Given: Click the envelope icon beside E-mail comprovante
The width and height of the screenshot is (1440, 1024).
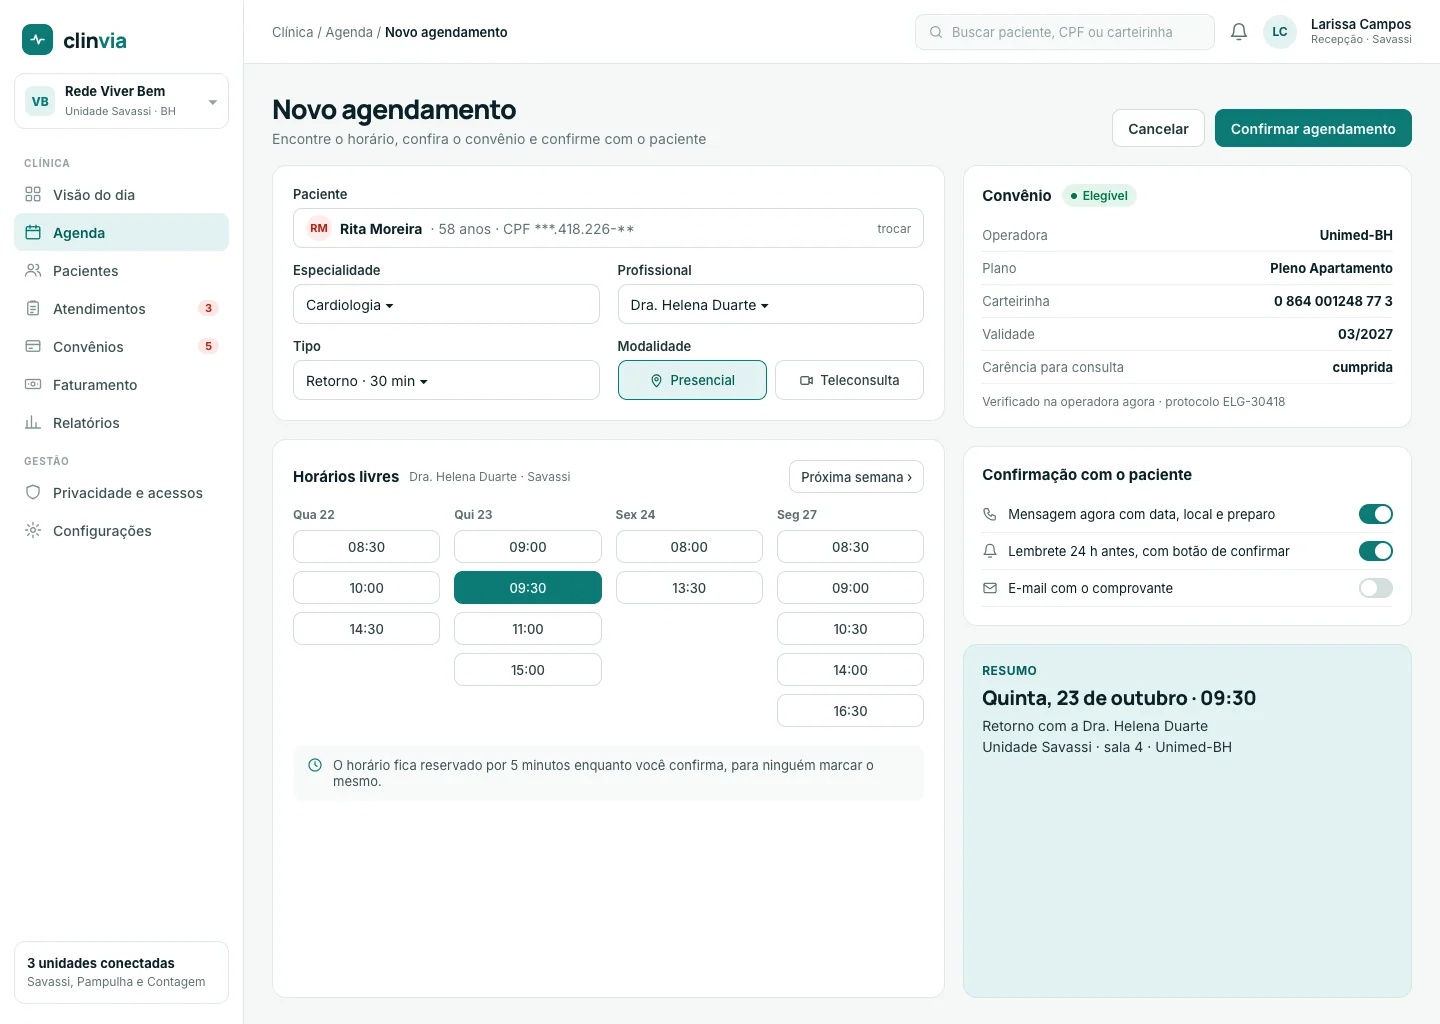Looking at the screenshot, I should coord(990,588).
